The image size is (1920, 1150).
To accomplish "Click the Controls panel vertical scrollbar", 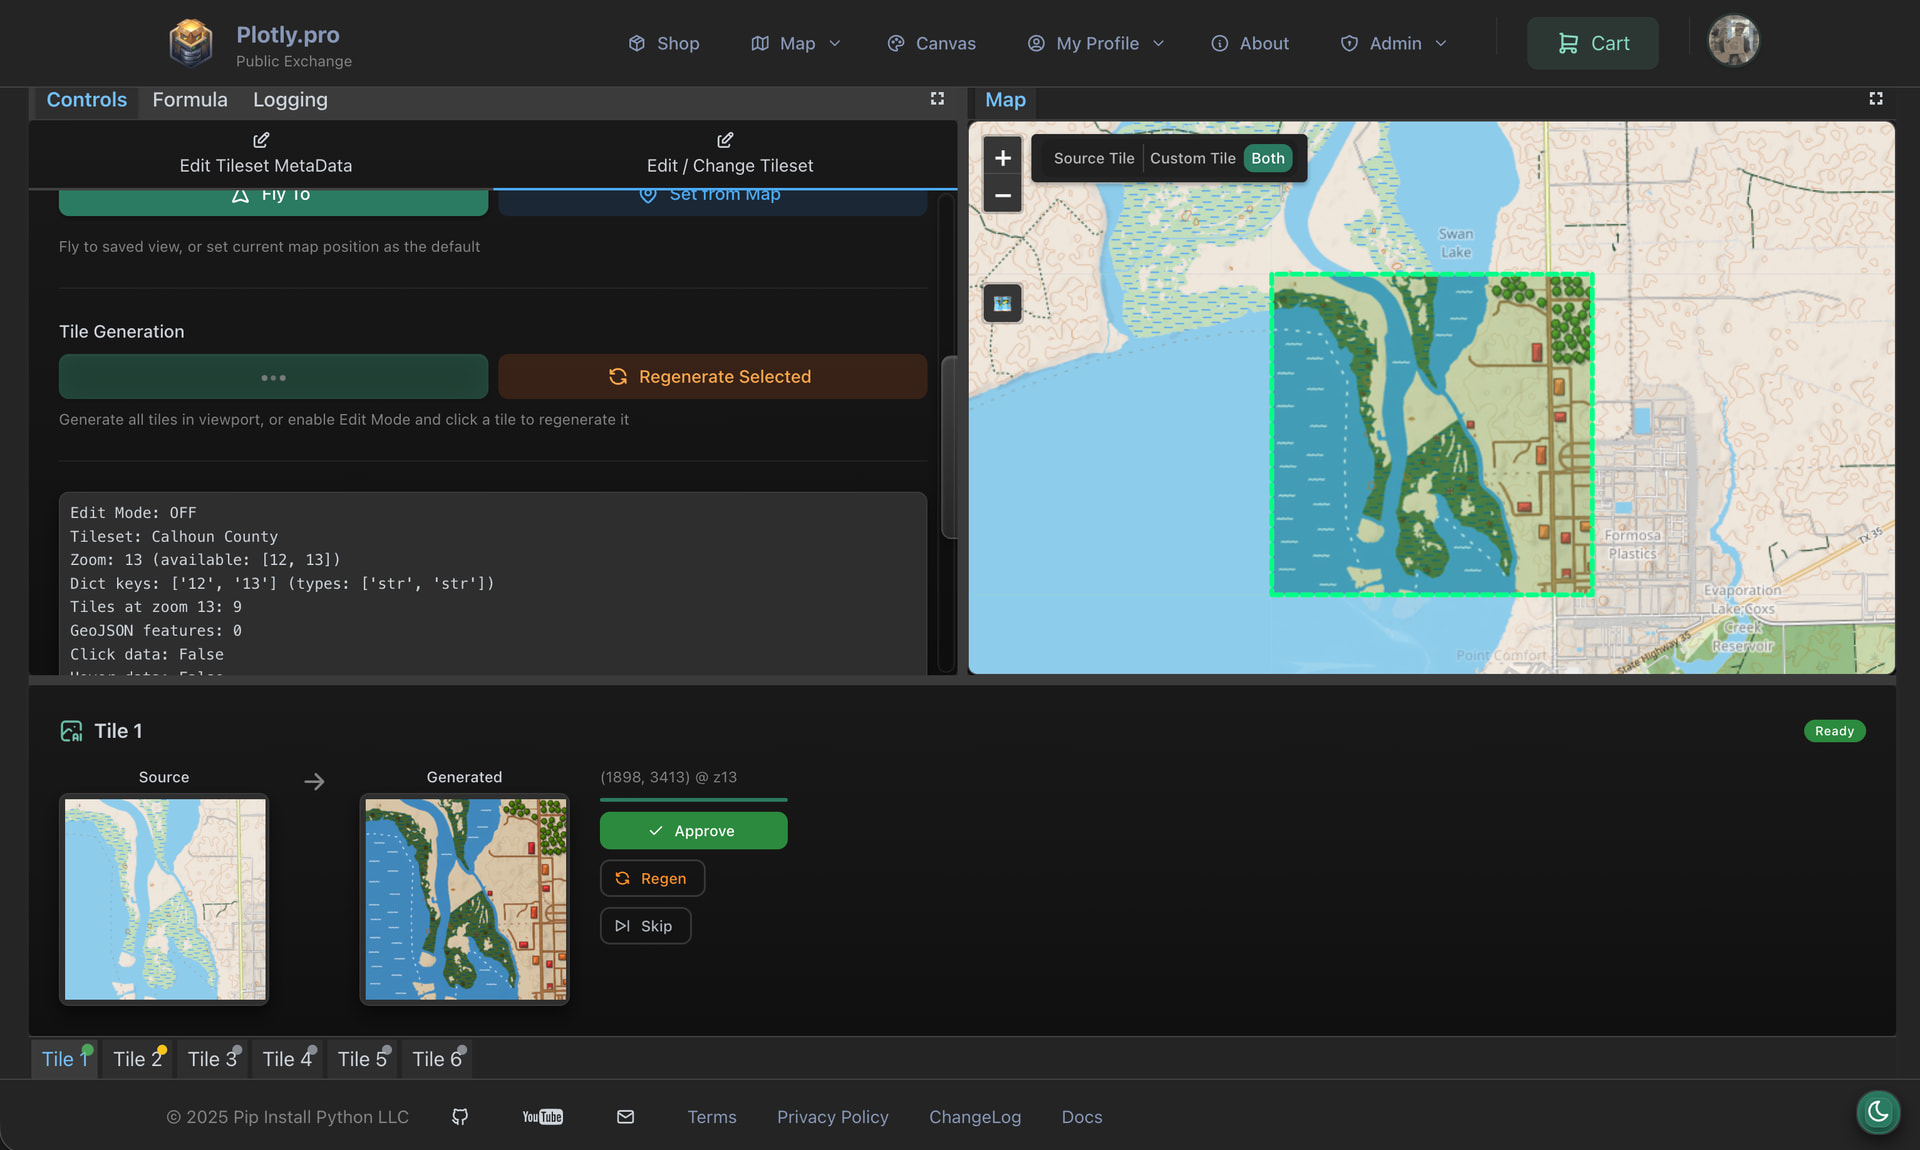I will [948, 446].
